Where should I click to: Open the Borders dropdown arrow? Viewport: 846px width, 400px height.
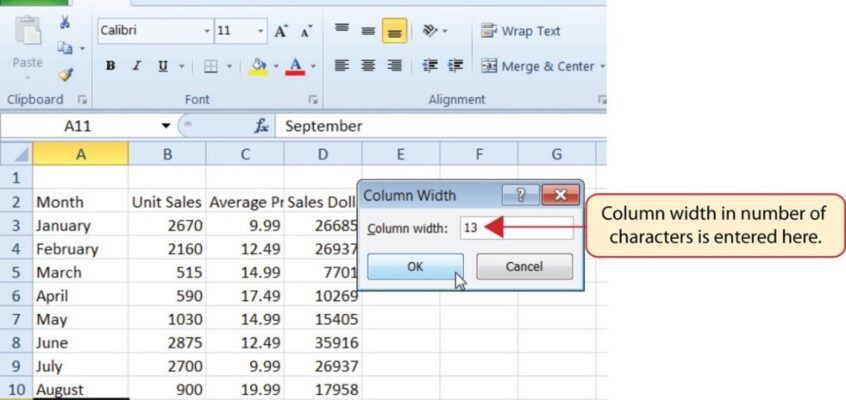point(229,67)
